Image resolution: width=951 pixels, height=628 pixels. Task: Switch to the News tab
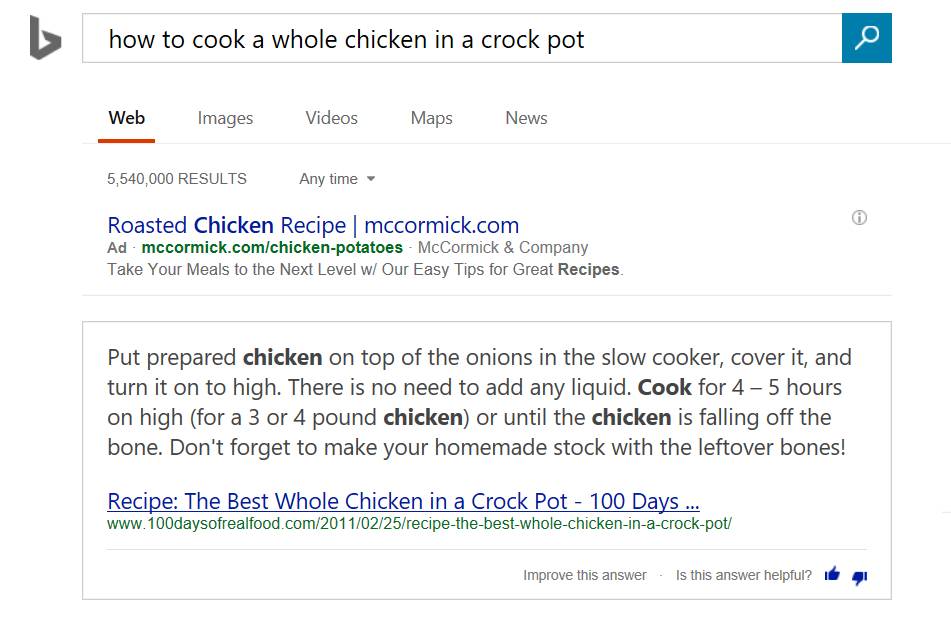point(526,118)
